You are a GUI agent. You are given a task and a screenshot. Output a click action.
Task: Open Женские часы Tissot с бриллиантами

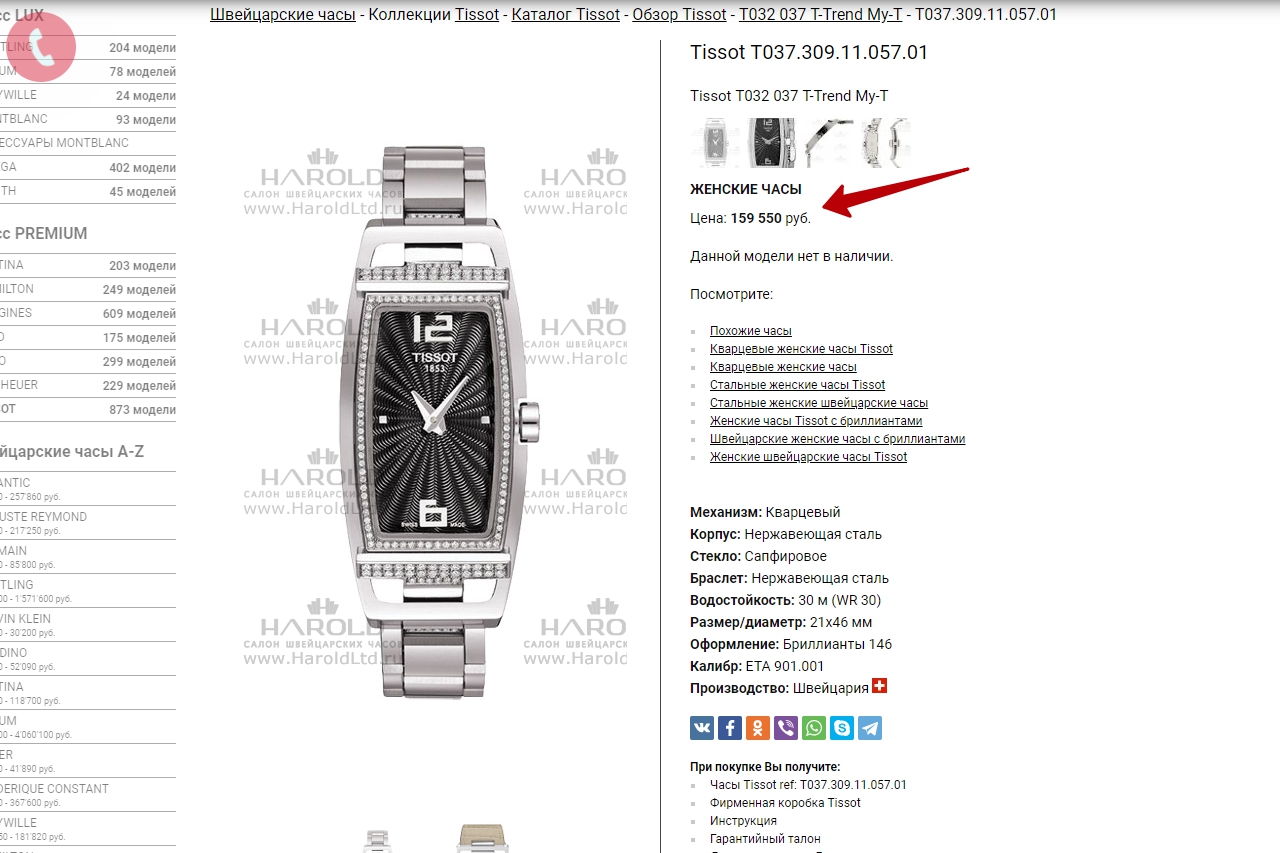(x=816, y=421)
